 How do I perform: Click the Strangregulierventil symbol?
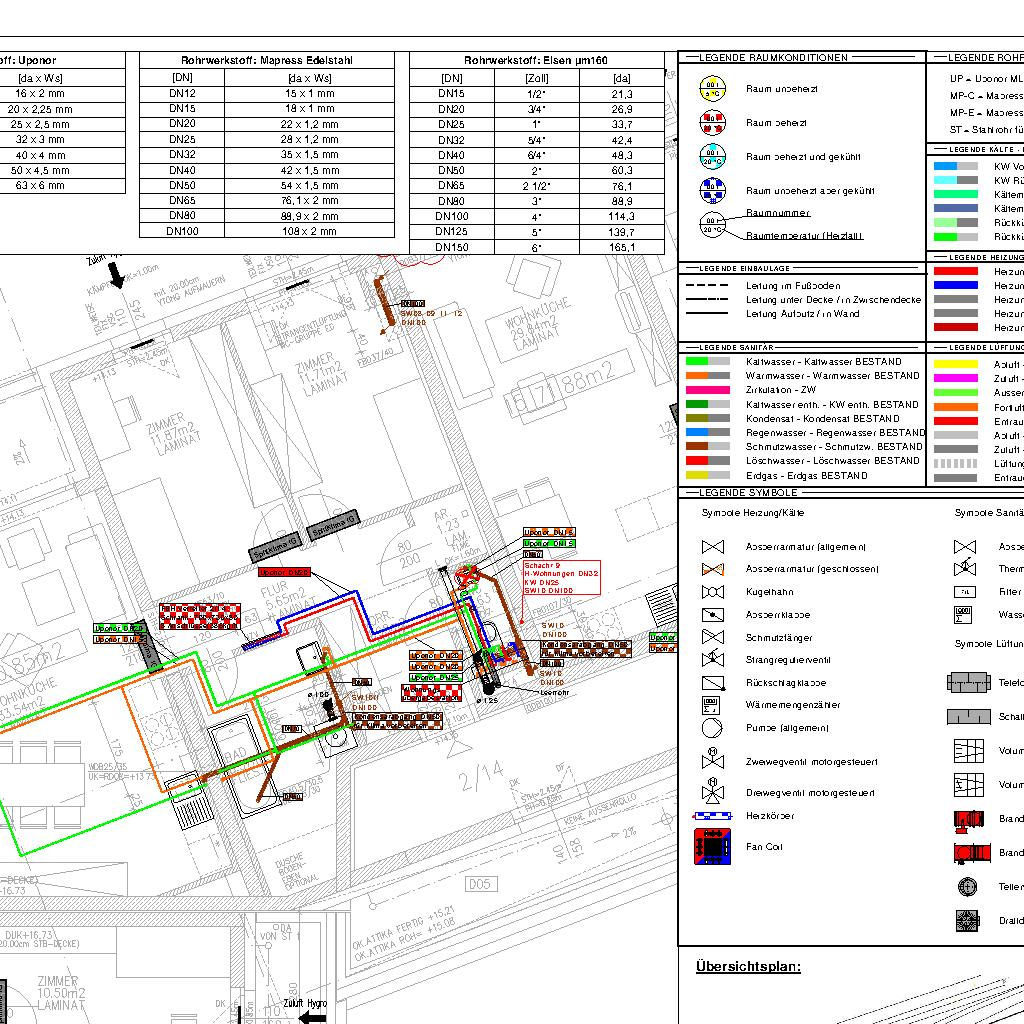point(712,659)
